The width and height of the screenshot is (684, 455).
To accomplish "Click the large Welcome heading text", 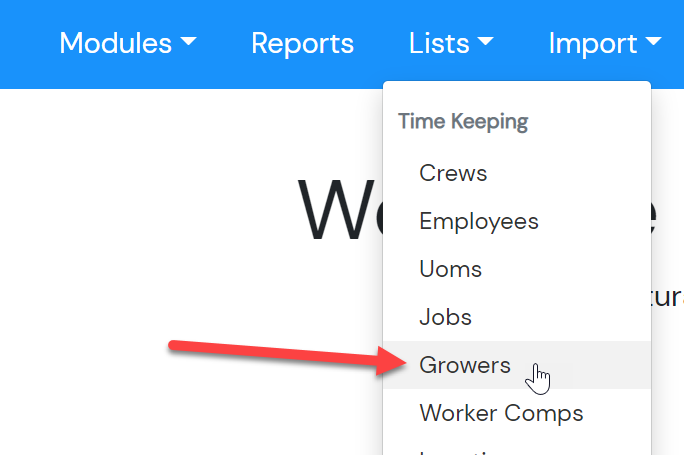I will click(x=340, y=209).
